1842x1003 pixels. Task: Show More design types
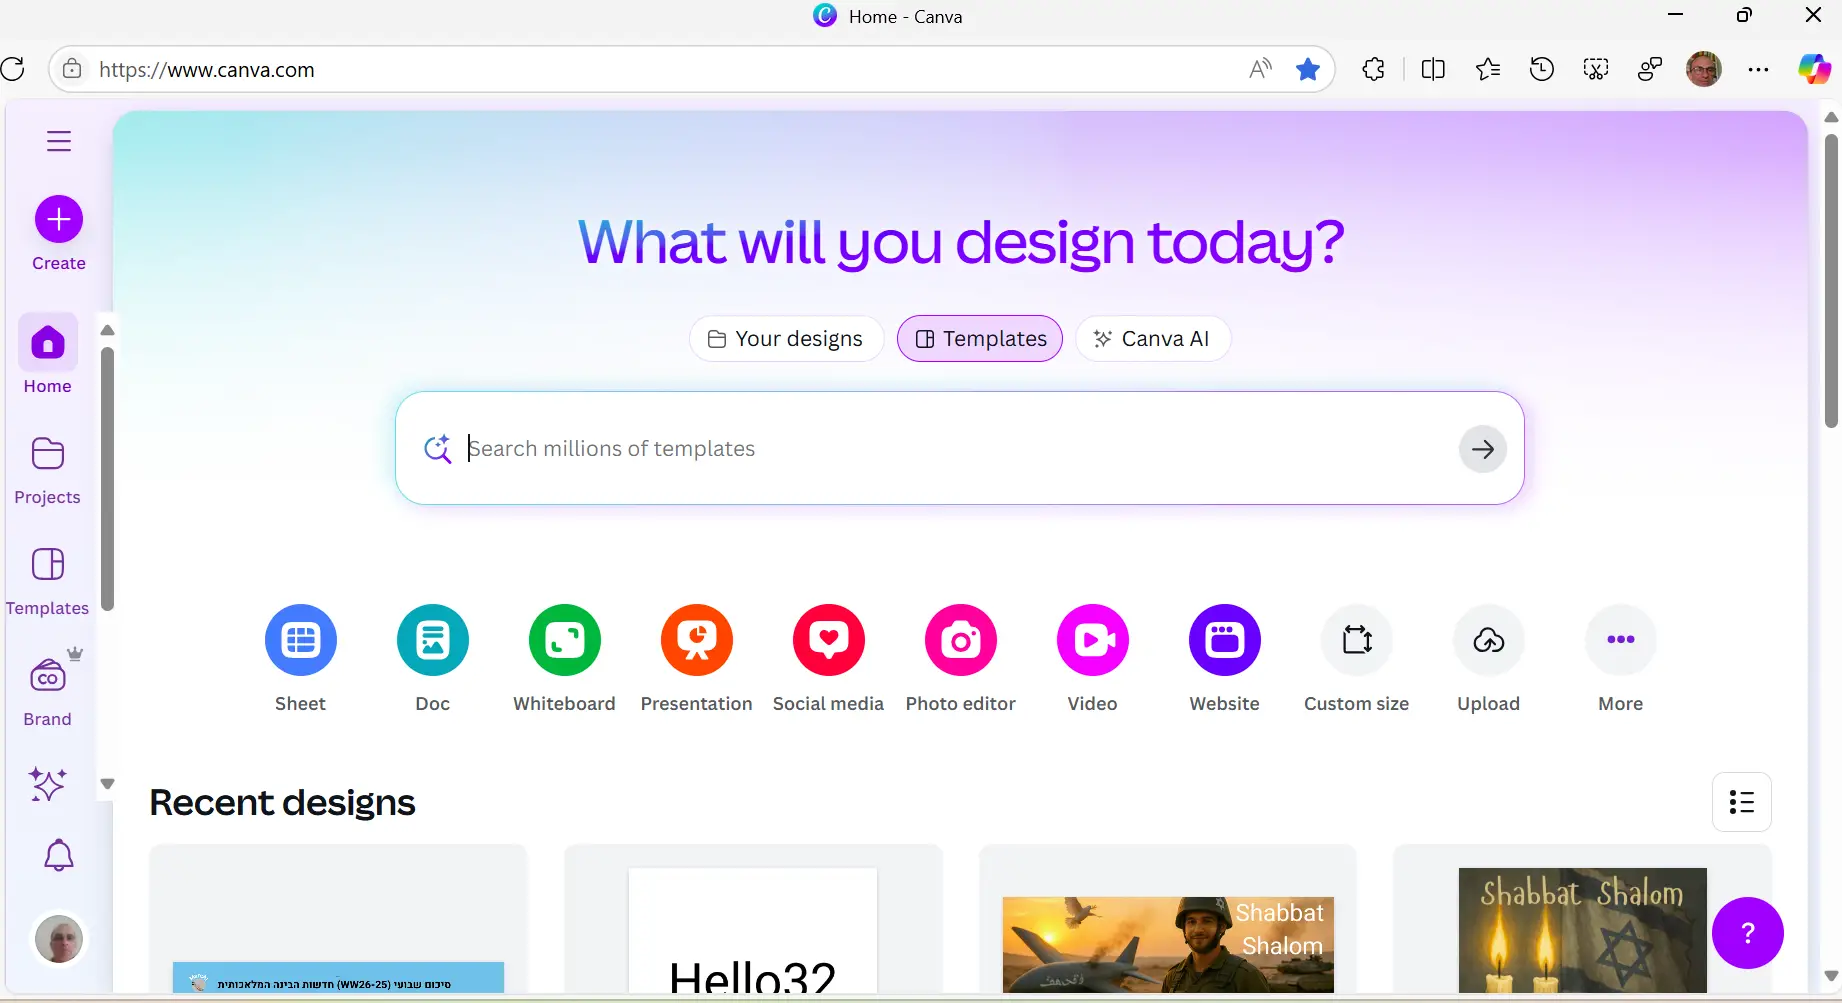[1621, 640]
